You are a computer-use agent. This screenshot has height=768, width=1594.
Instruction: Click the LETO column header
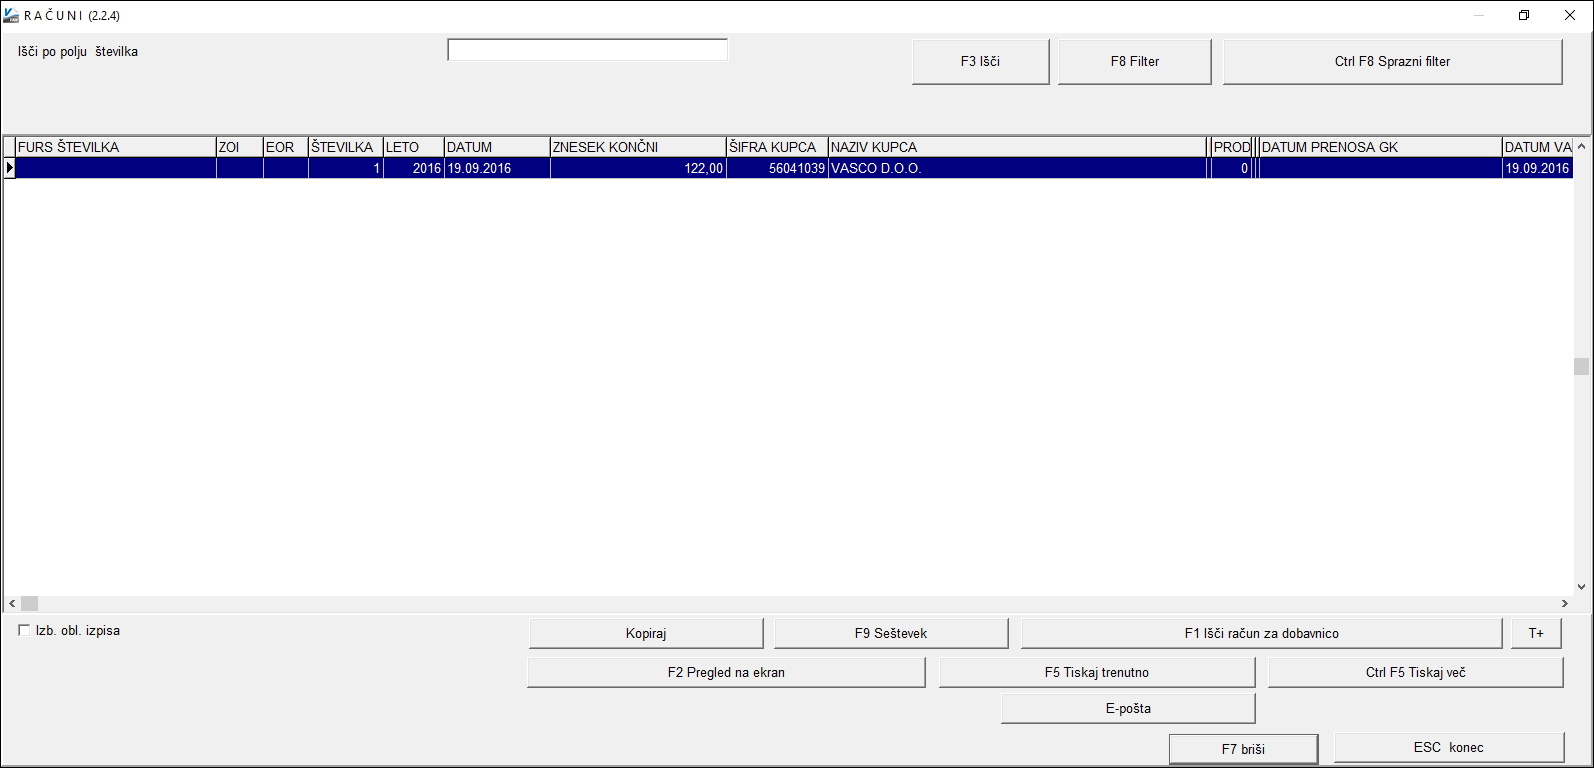tap(413, 147)
